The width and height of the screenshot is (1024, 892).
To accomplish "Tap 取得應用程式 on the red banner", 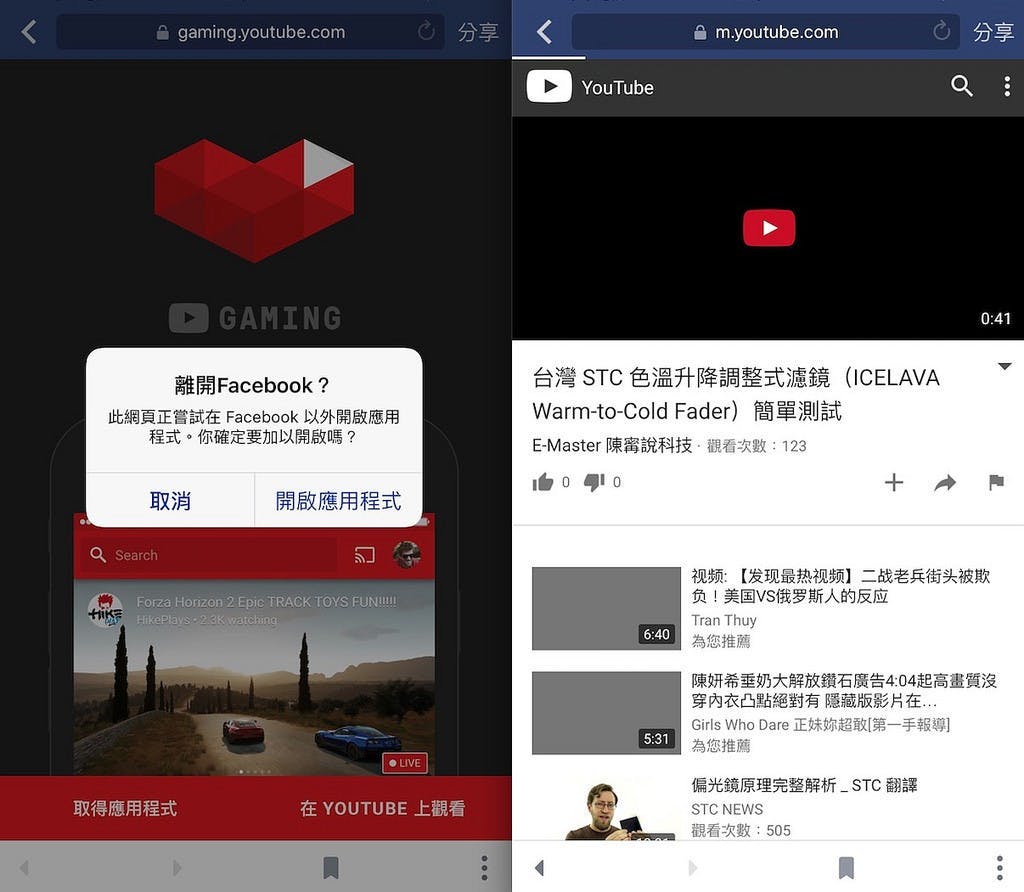I will tap(125, 808).
